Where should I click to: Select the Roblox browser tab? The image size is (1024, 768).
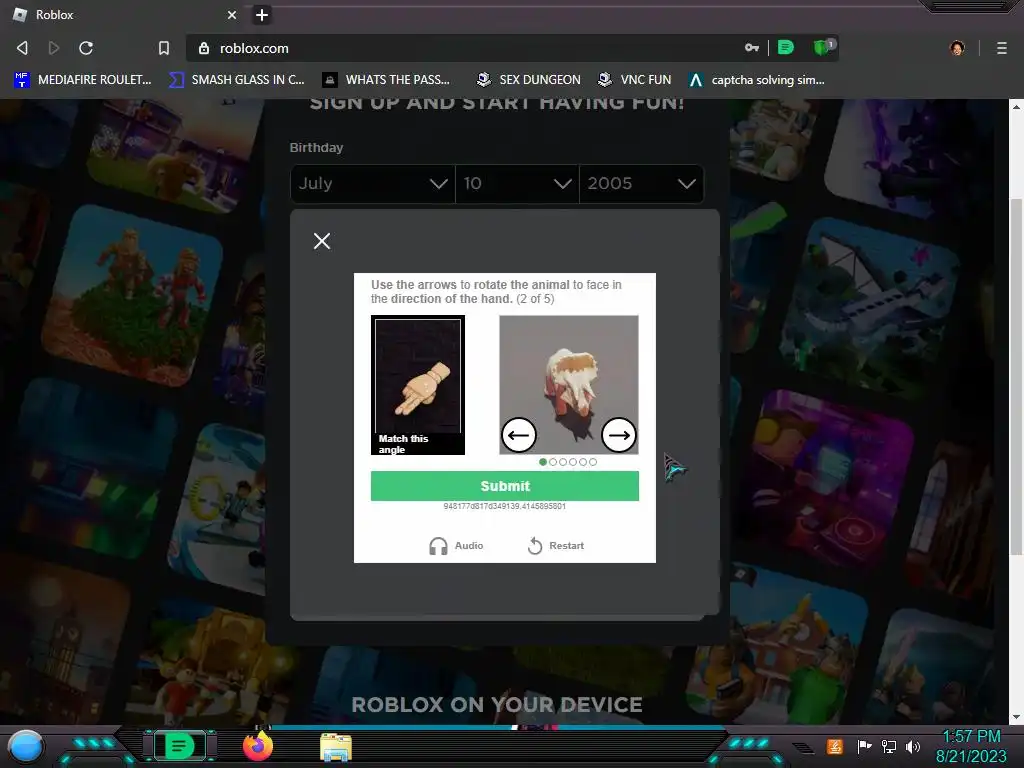click(x=124, y=14)
